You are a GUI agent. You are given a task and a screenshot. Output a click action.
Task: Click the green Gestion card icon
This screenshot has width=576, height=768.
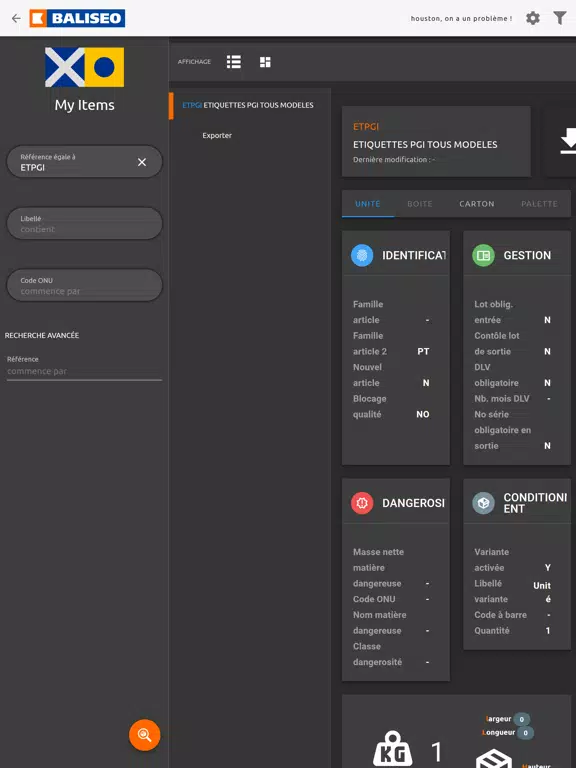tap(483, 255)
